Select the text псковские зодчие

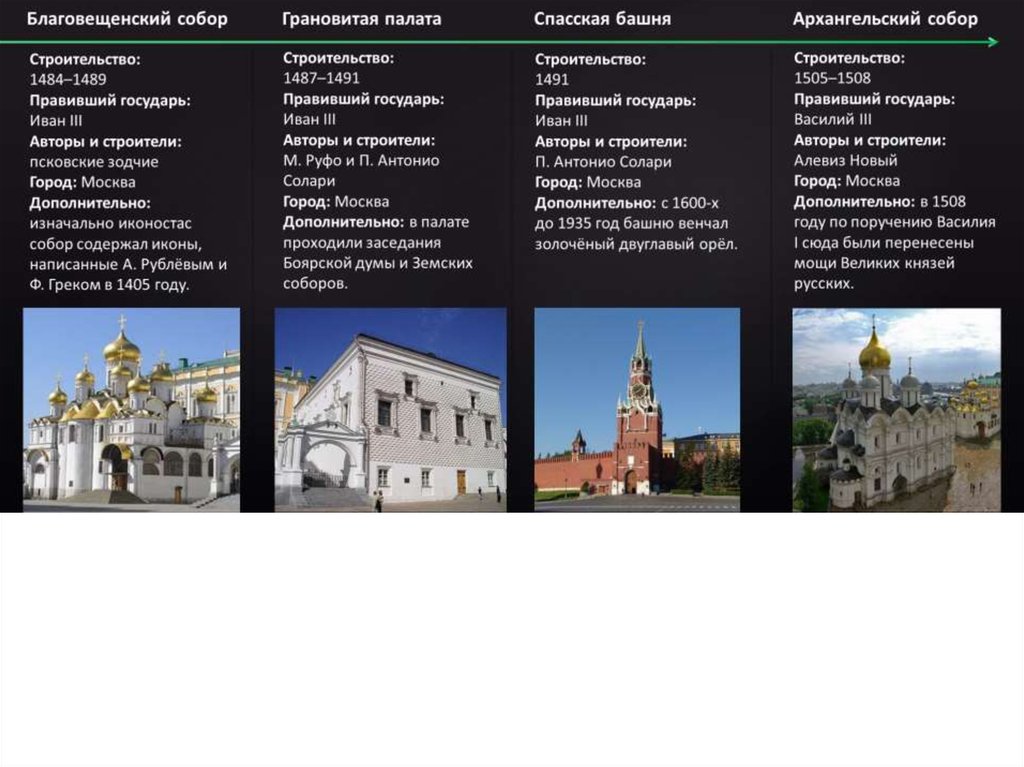point(94,161)
